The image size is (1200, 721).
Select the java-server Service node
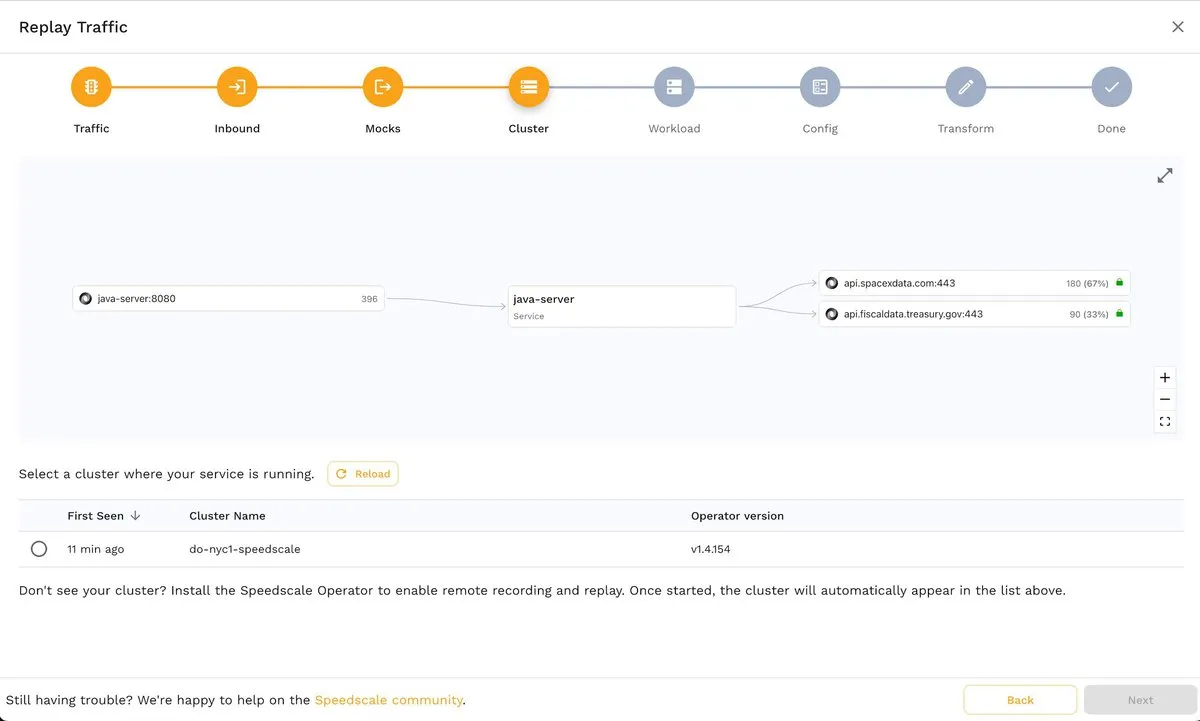pyautogui.click(x=621, y=306)
